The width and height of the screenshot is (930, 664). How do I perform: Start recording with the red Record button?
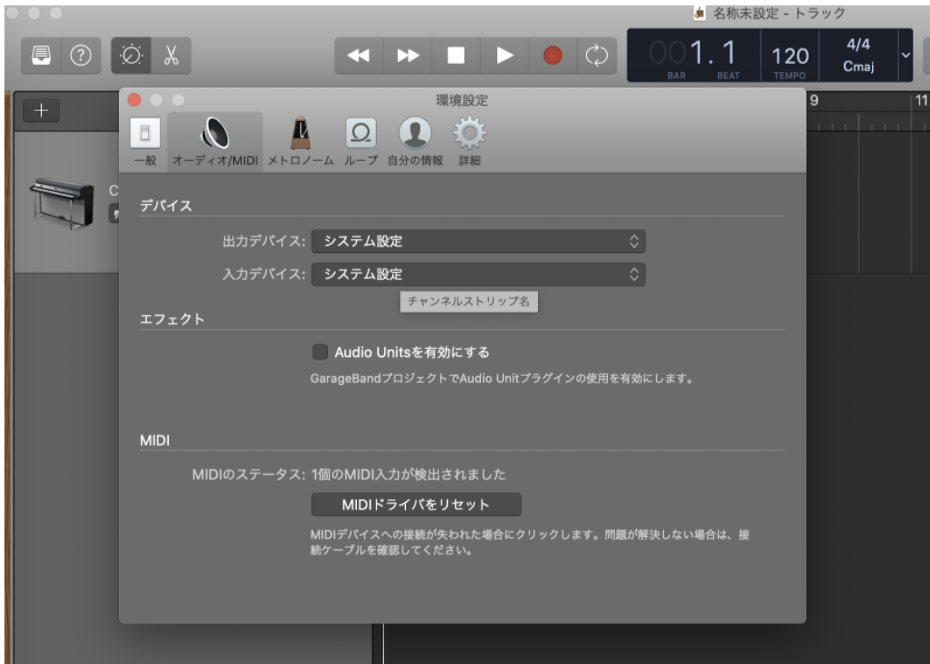[x=553, y=56]
